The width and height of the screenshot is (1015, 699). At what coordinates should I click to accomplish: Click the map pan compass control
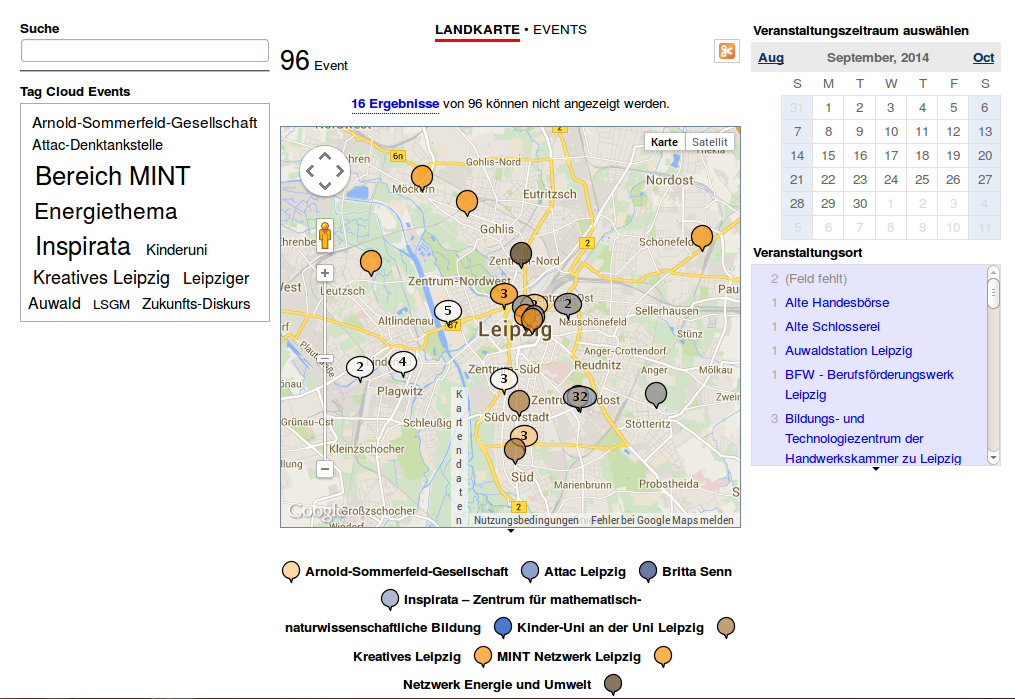point(324,171)
